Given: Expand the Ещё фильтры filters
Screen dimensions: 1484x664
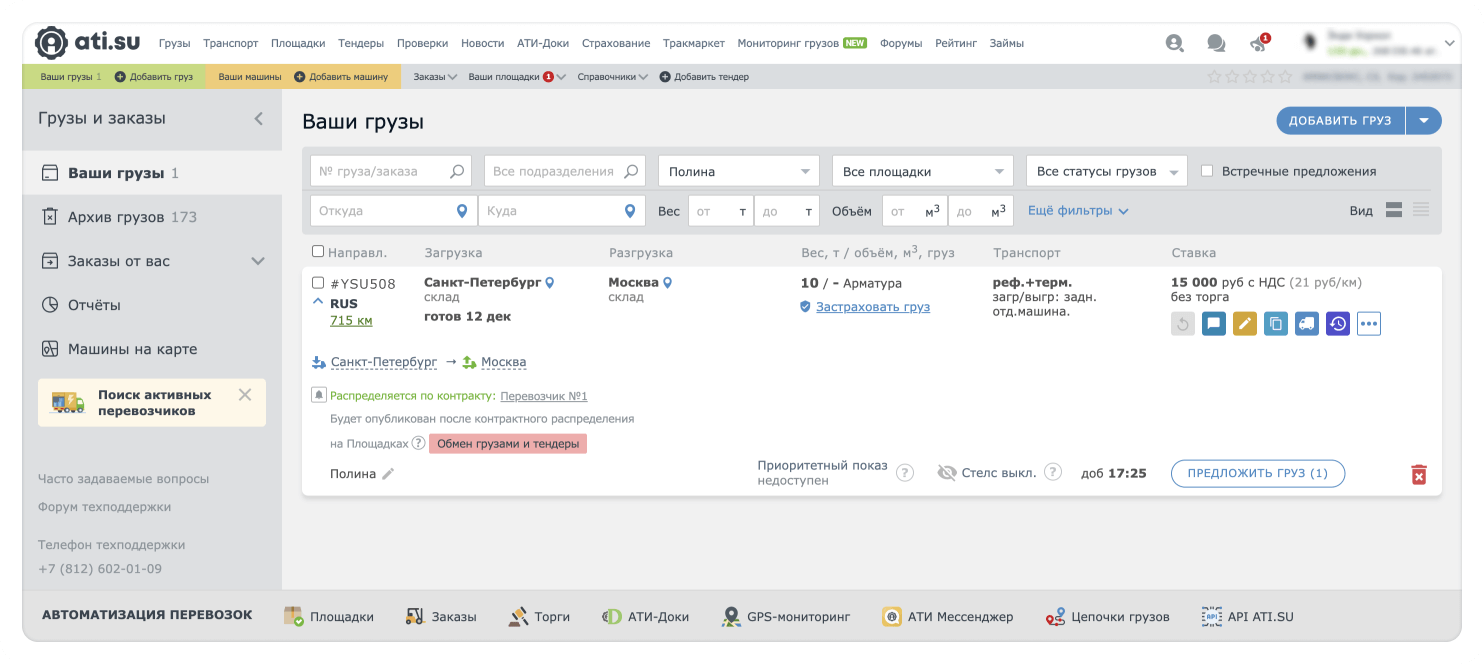Looking at the screenshot, I should click(x=1077, y=211).
